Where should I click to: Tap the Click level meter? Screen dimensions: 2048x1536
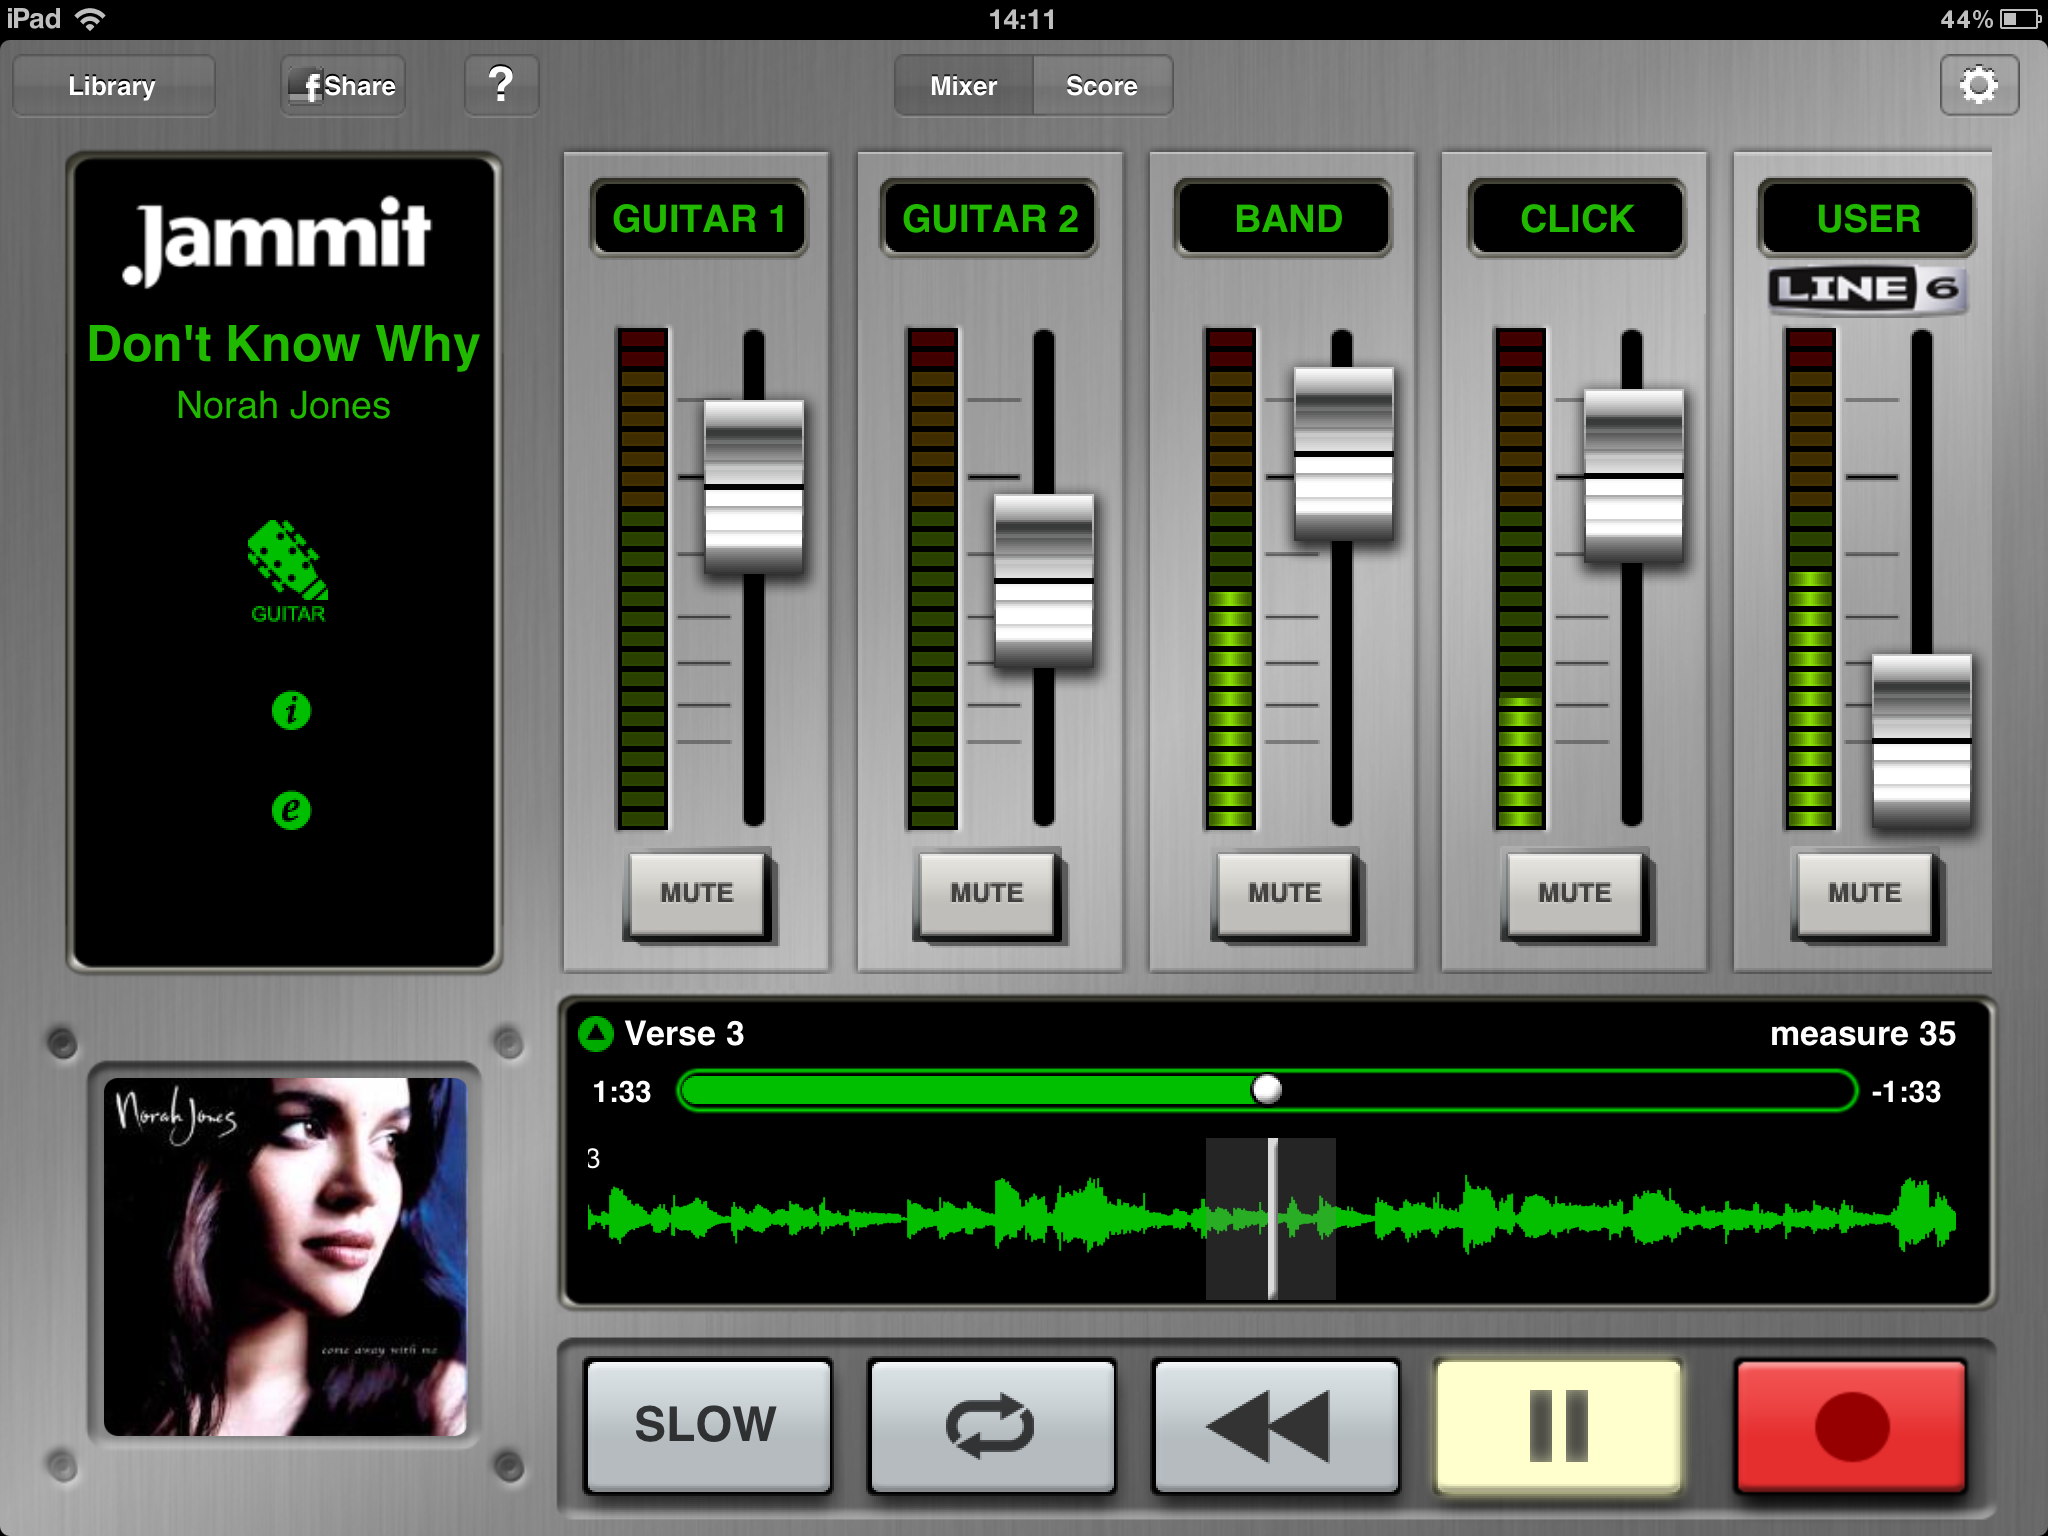(x=1520, y=578)
